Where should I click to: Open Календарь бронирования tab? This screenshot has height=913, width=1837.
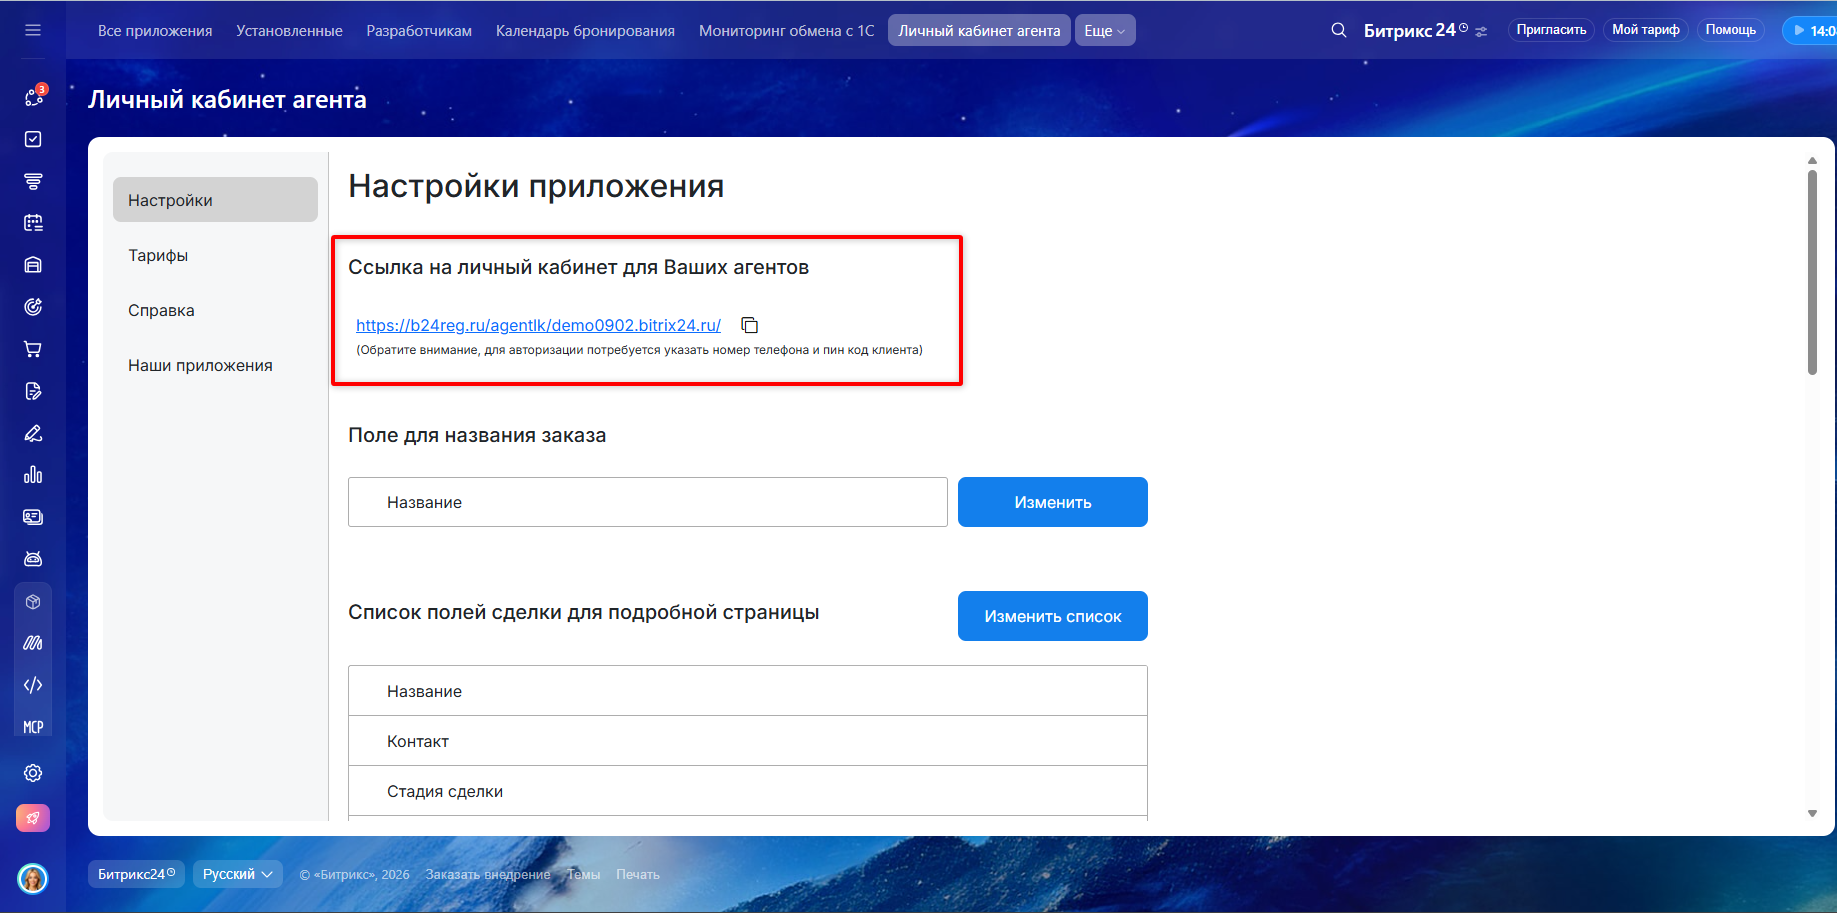585,31
